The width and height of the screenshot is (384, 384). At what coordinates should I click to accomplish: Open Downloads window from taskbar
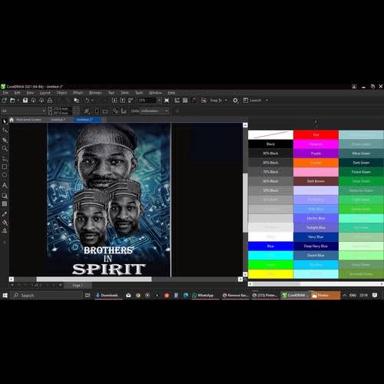108,295
